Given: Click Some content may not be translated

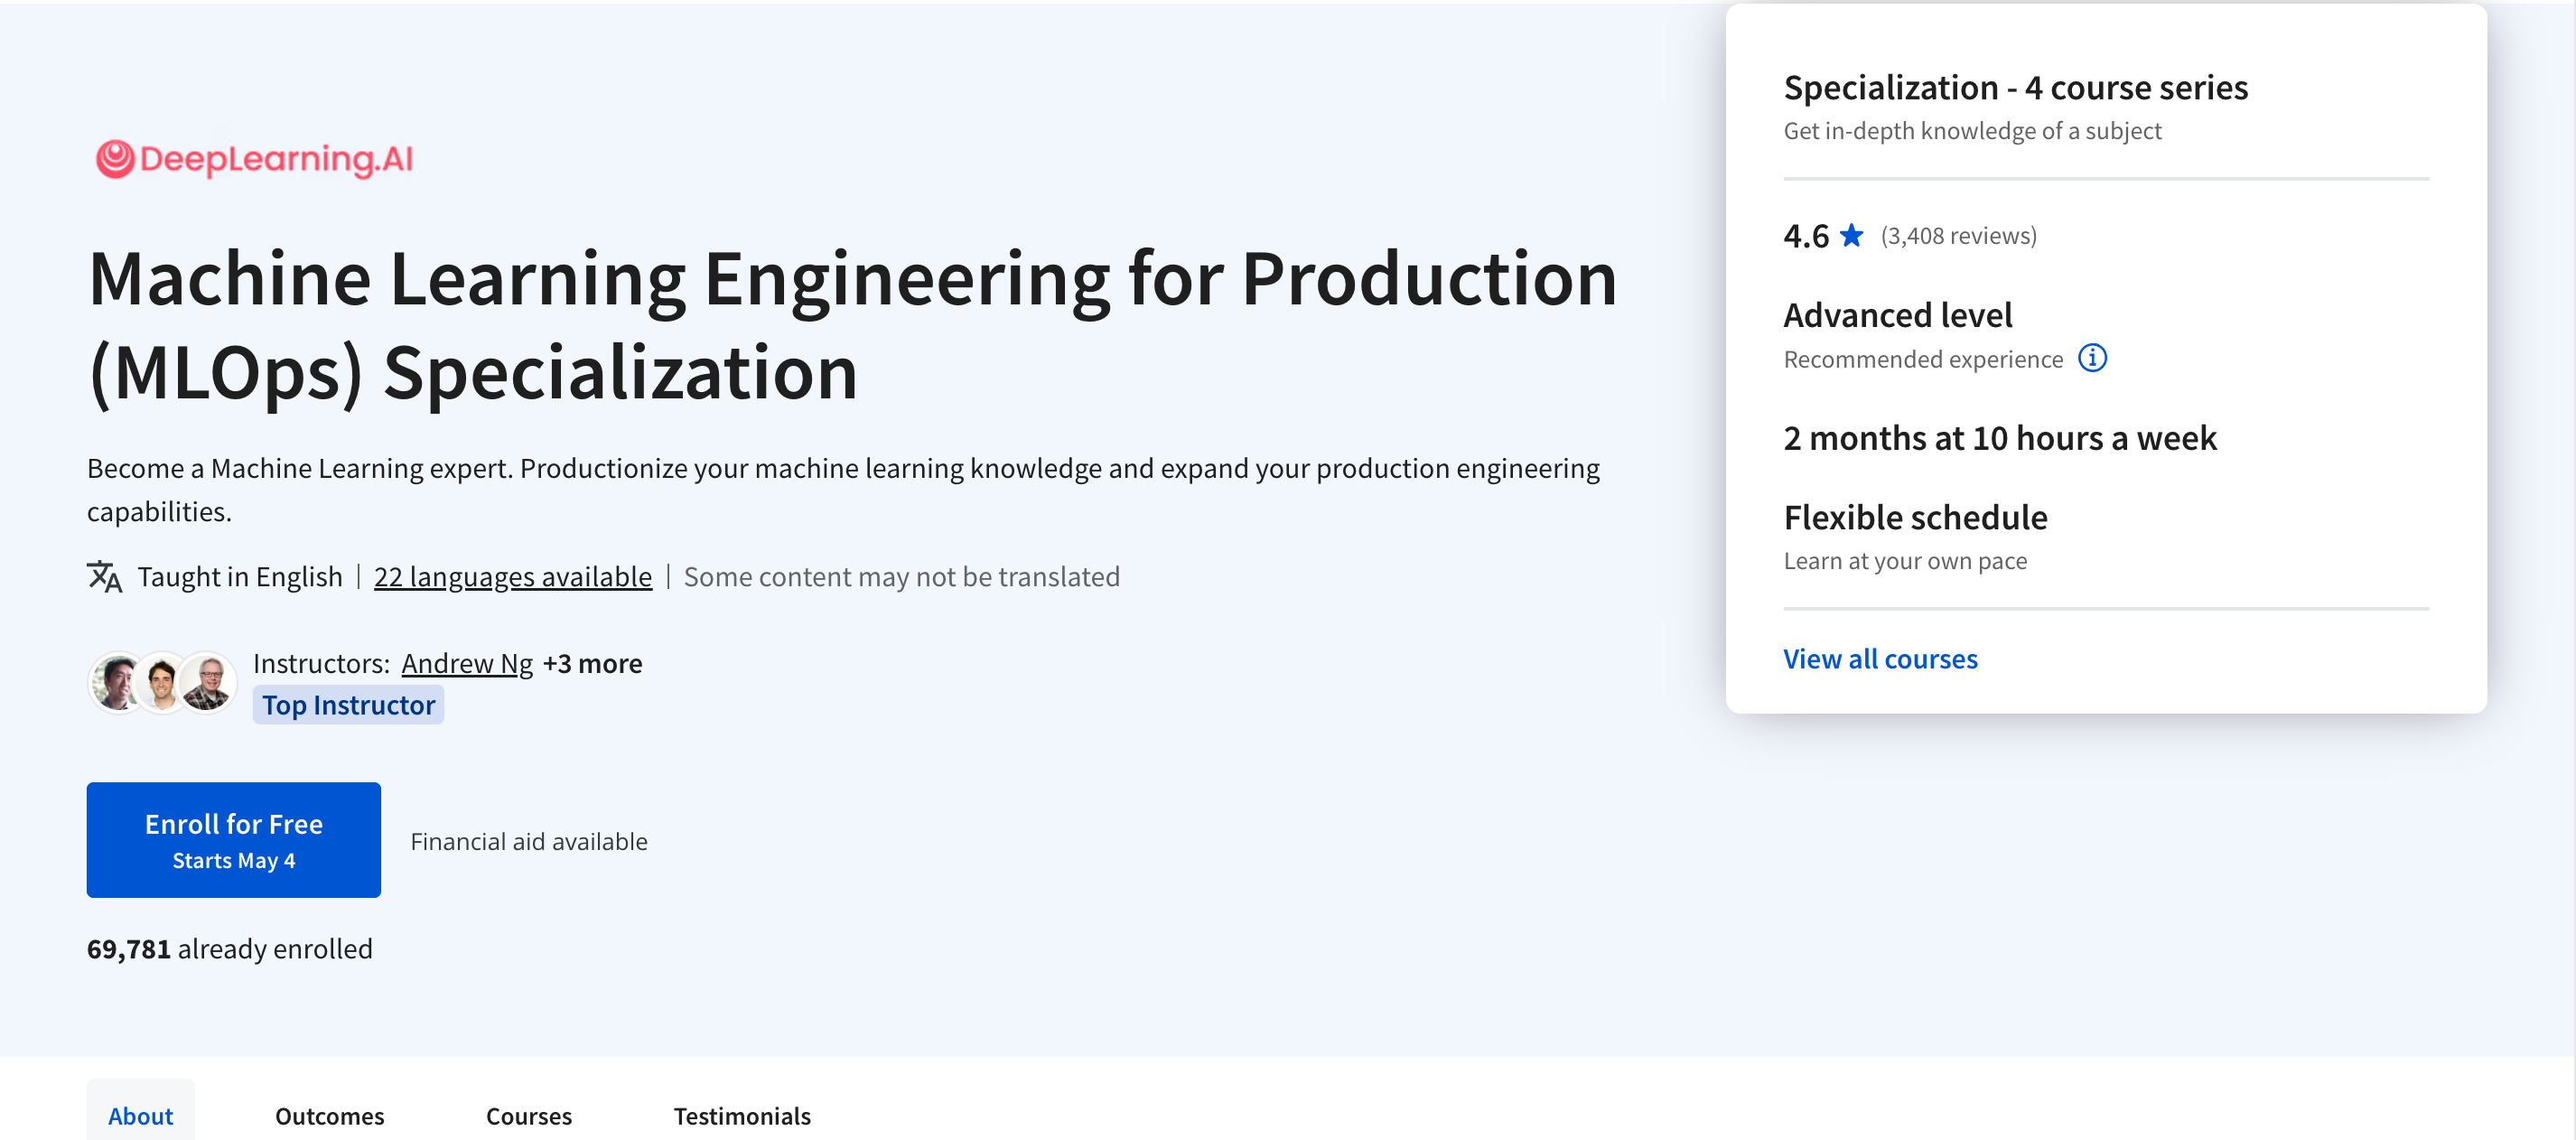Looking at the screenshot, I should tap(901, 577).
